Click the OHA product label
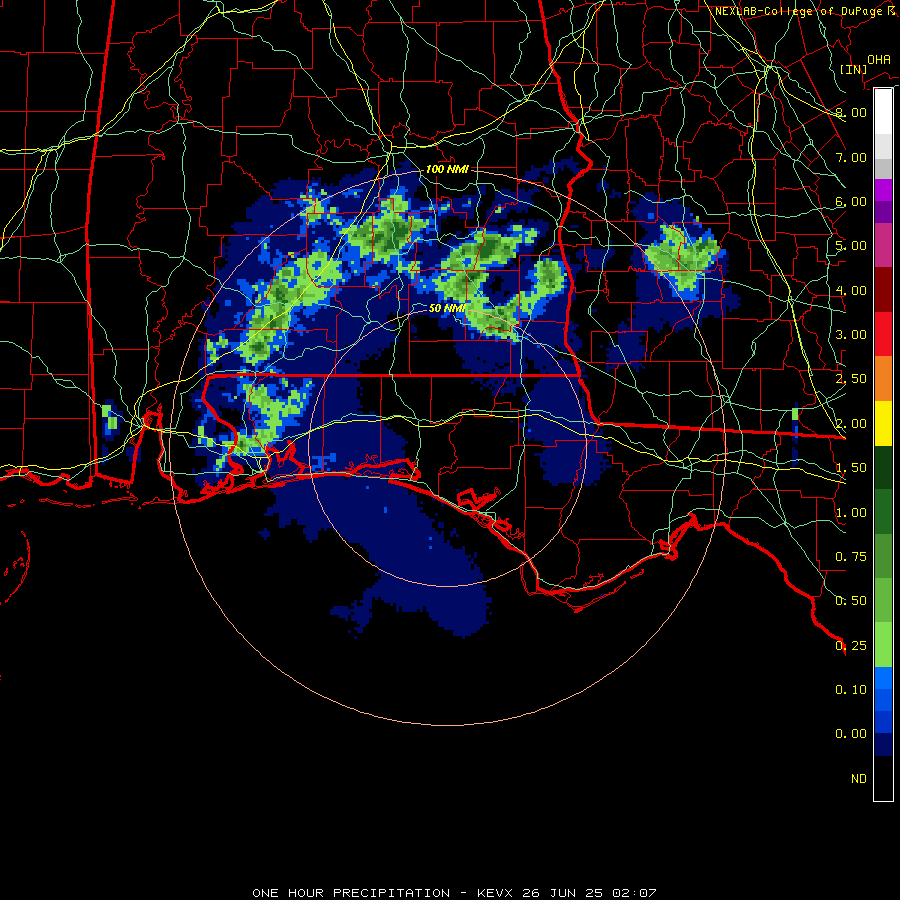Screen dimensions: 900x900 tap(879, 60)
